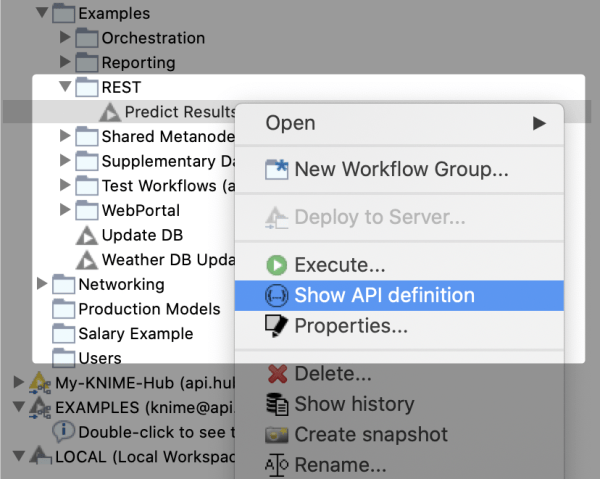Open the submenu arrow next to Open
Image resolution: width=600 pixels, height=479 pixels.
[x=539, y=123]
